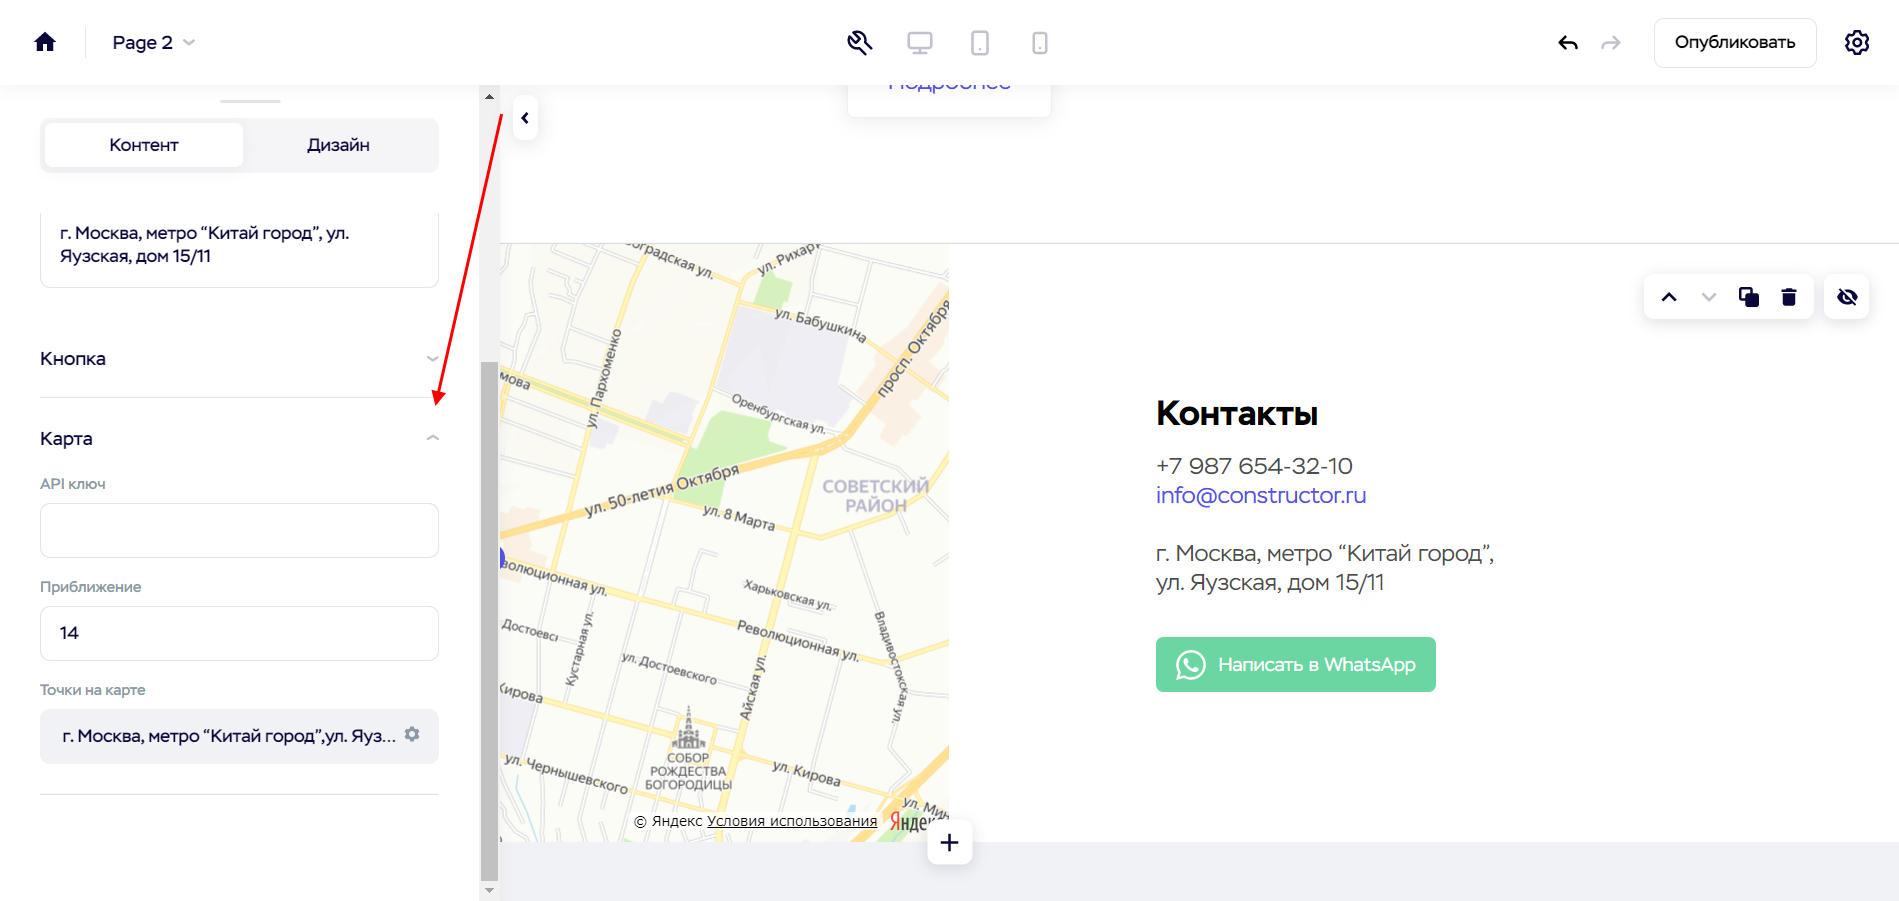Collapse the Карта section
Screen dimensions: 1899x901
click(x=432, y=437)
